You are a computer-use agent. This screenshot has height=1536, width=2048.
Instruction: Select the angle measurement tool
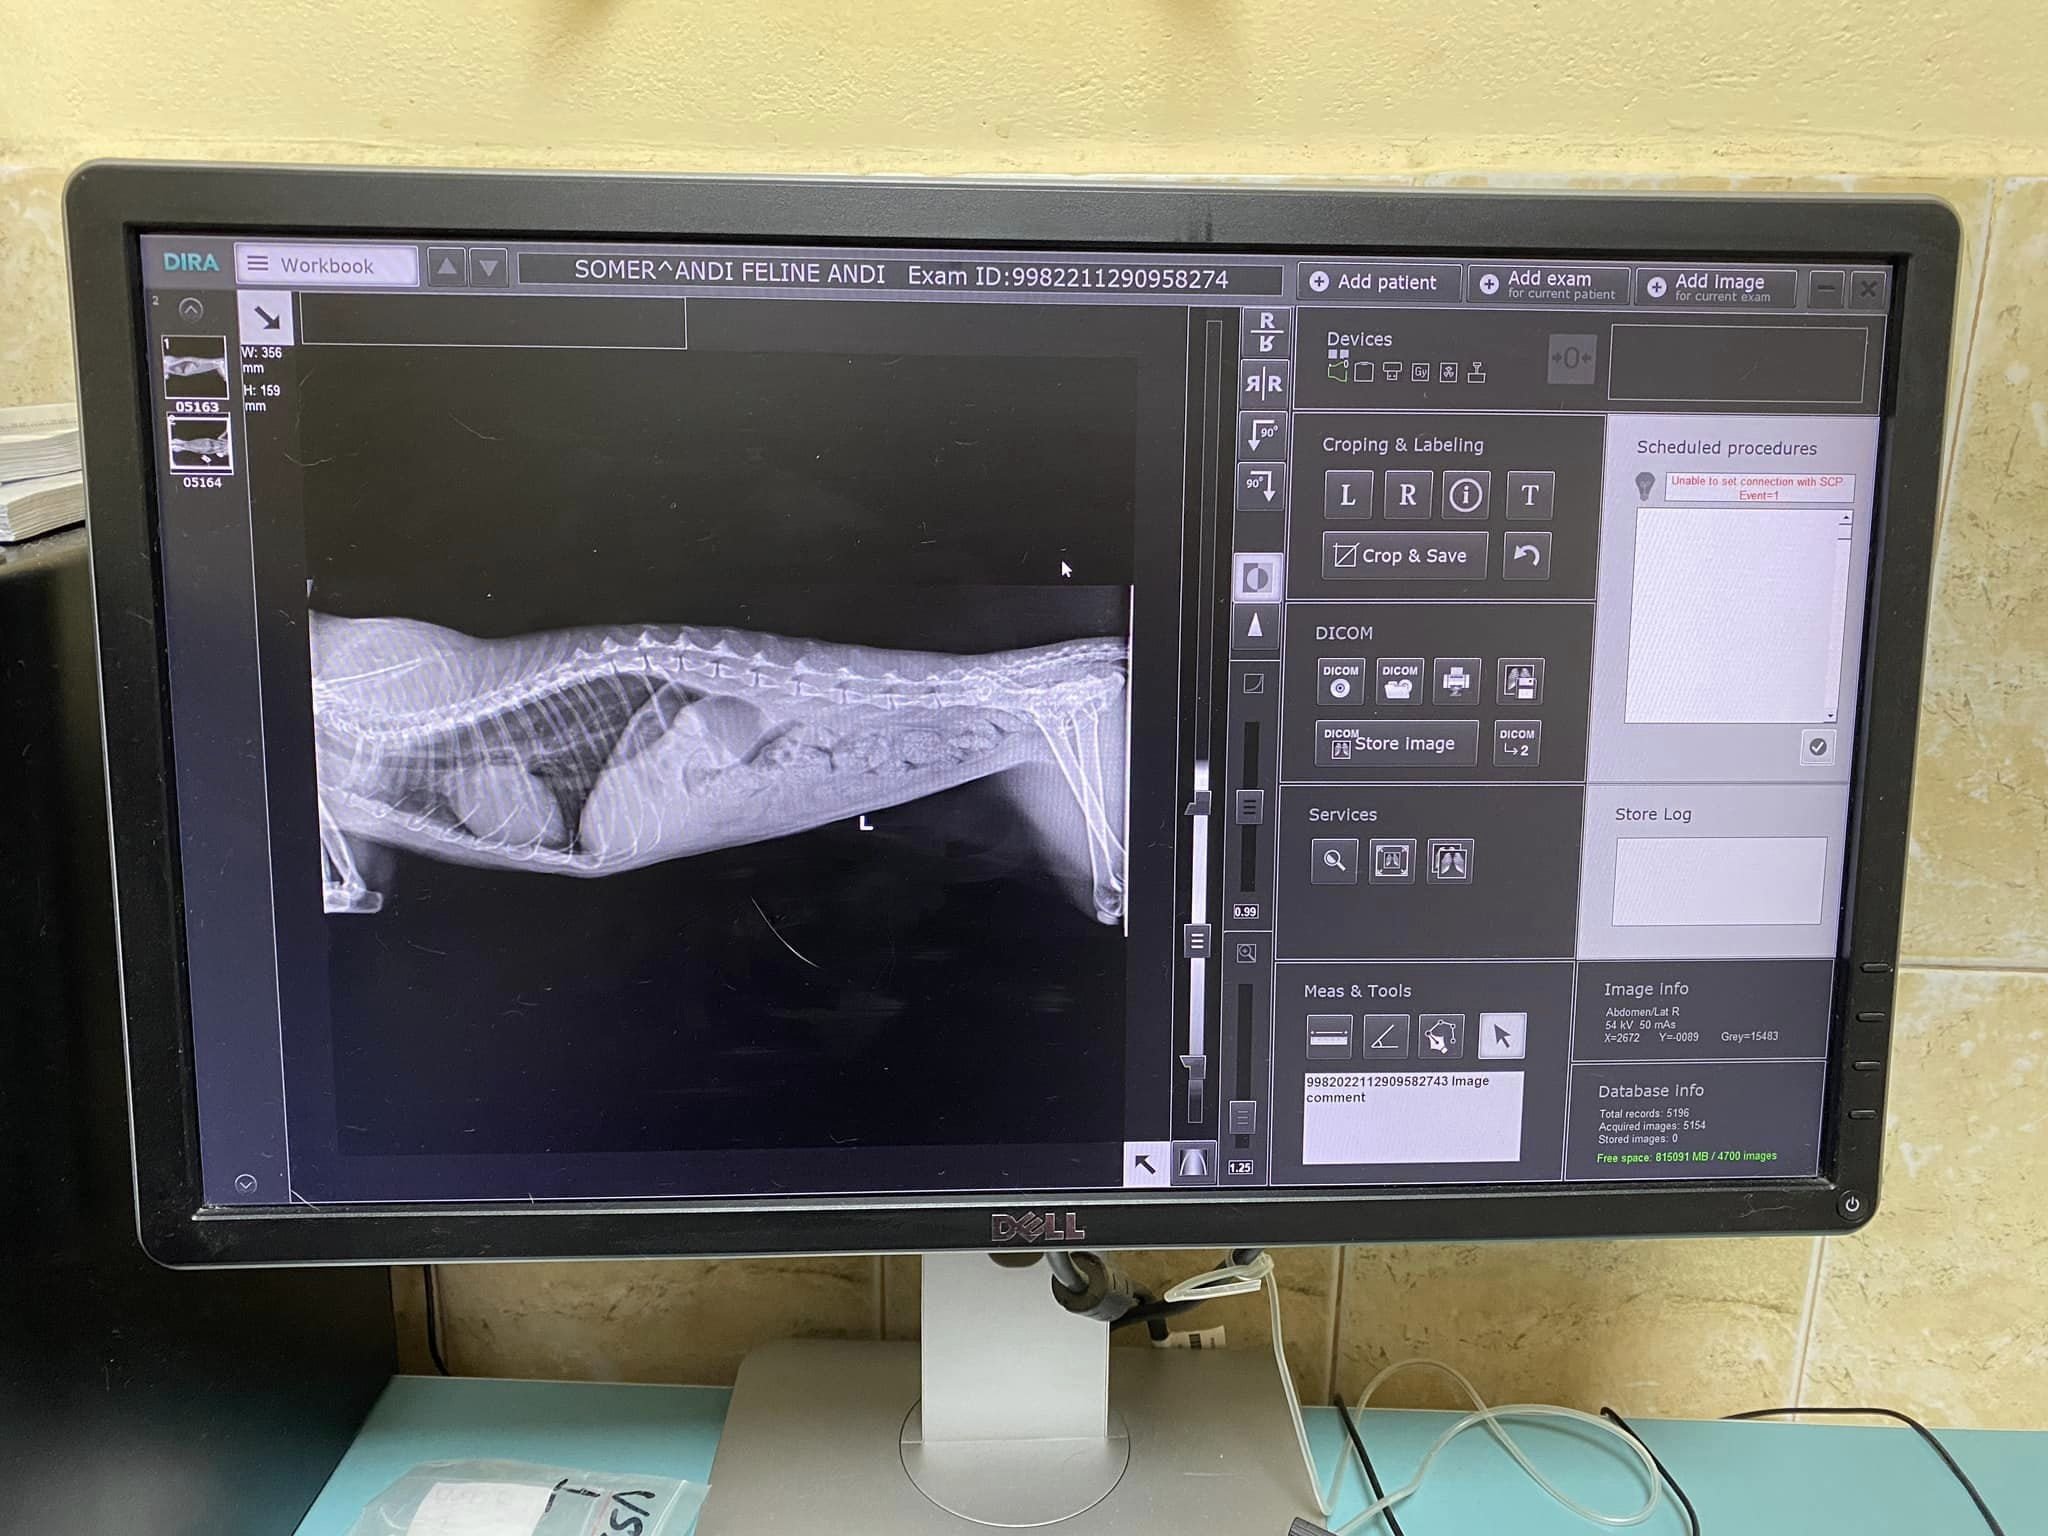(x=1385, y=1037)
